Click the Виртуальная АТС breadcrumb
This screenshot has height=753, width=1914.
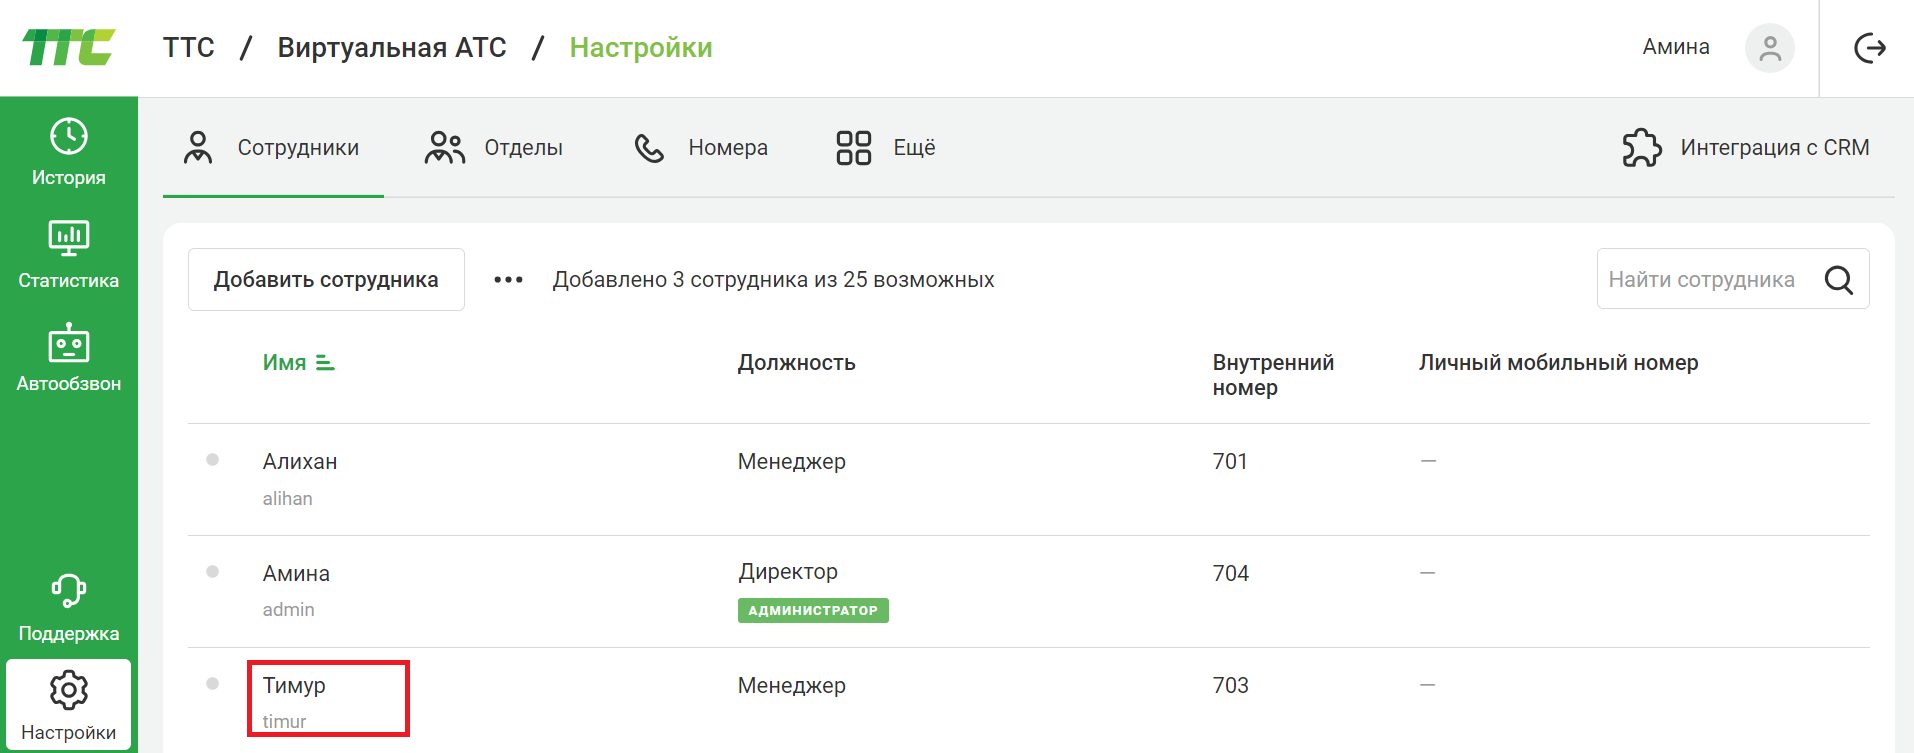[392, 47]
